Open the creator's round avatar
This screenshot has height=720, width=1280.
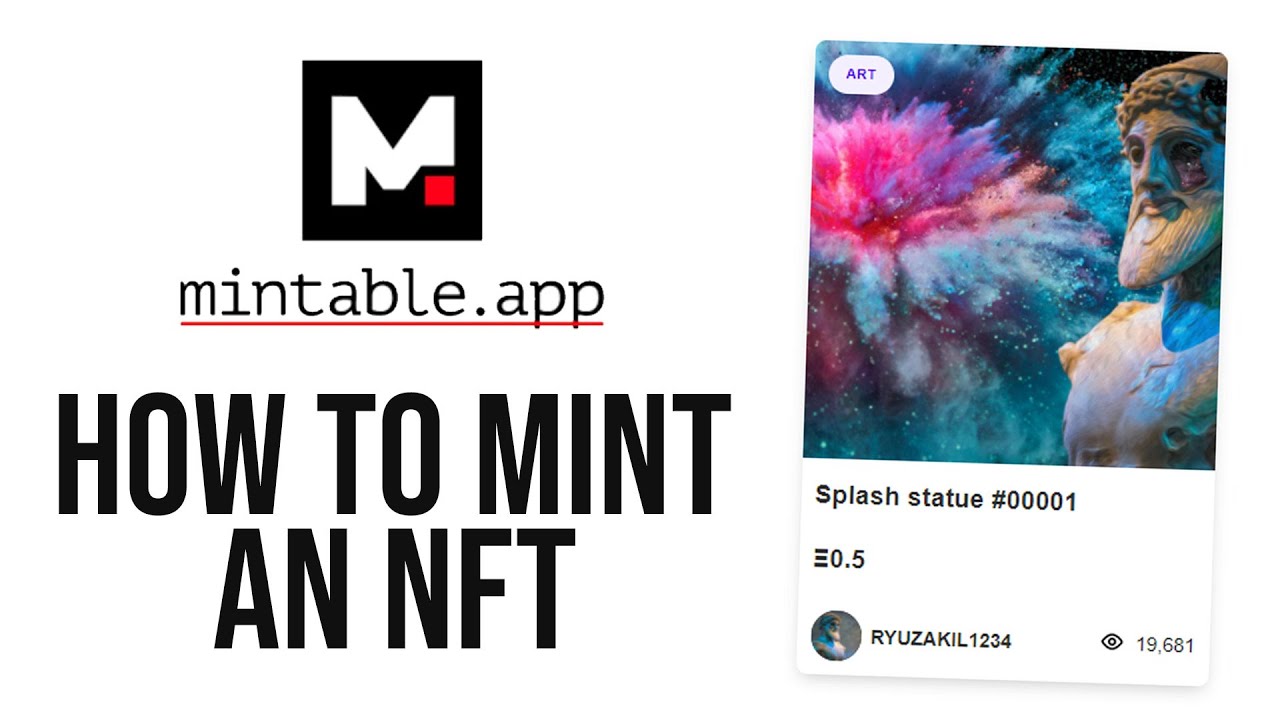(836, 636)
